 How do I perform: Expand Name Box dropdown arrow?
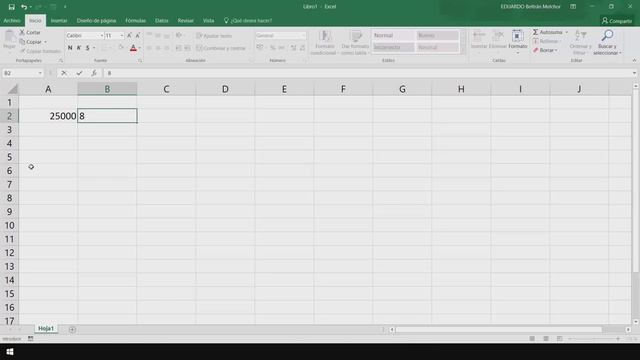click(40, 73)
